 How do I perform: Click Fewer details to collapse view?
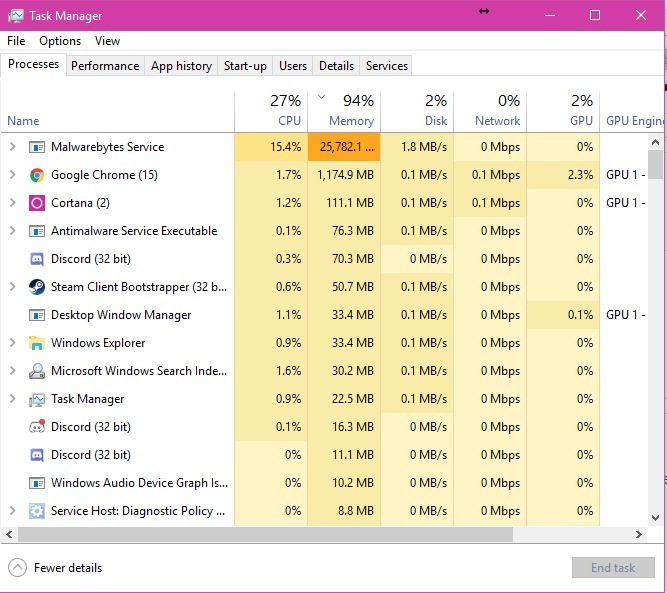pos(55,567)
